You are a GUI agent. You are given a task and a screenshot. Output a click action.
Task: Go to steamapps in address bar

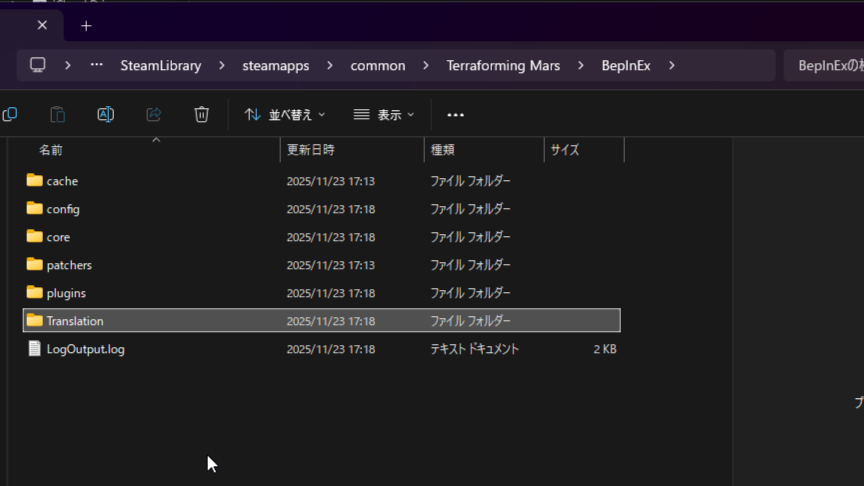click(275, 65)
